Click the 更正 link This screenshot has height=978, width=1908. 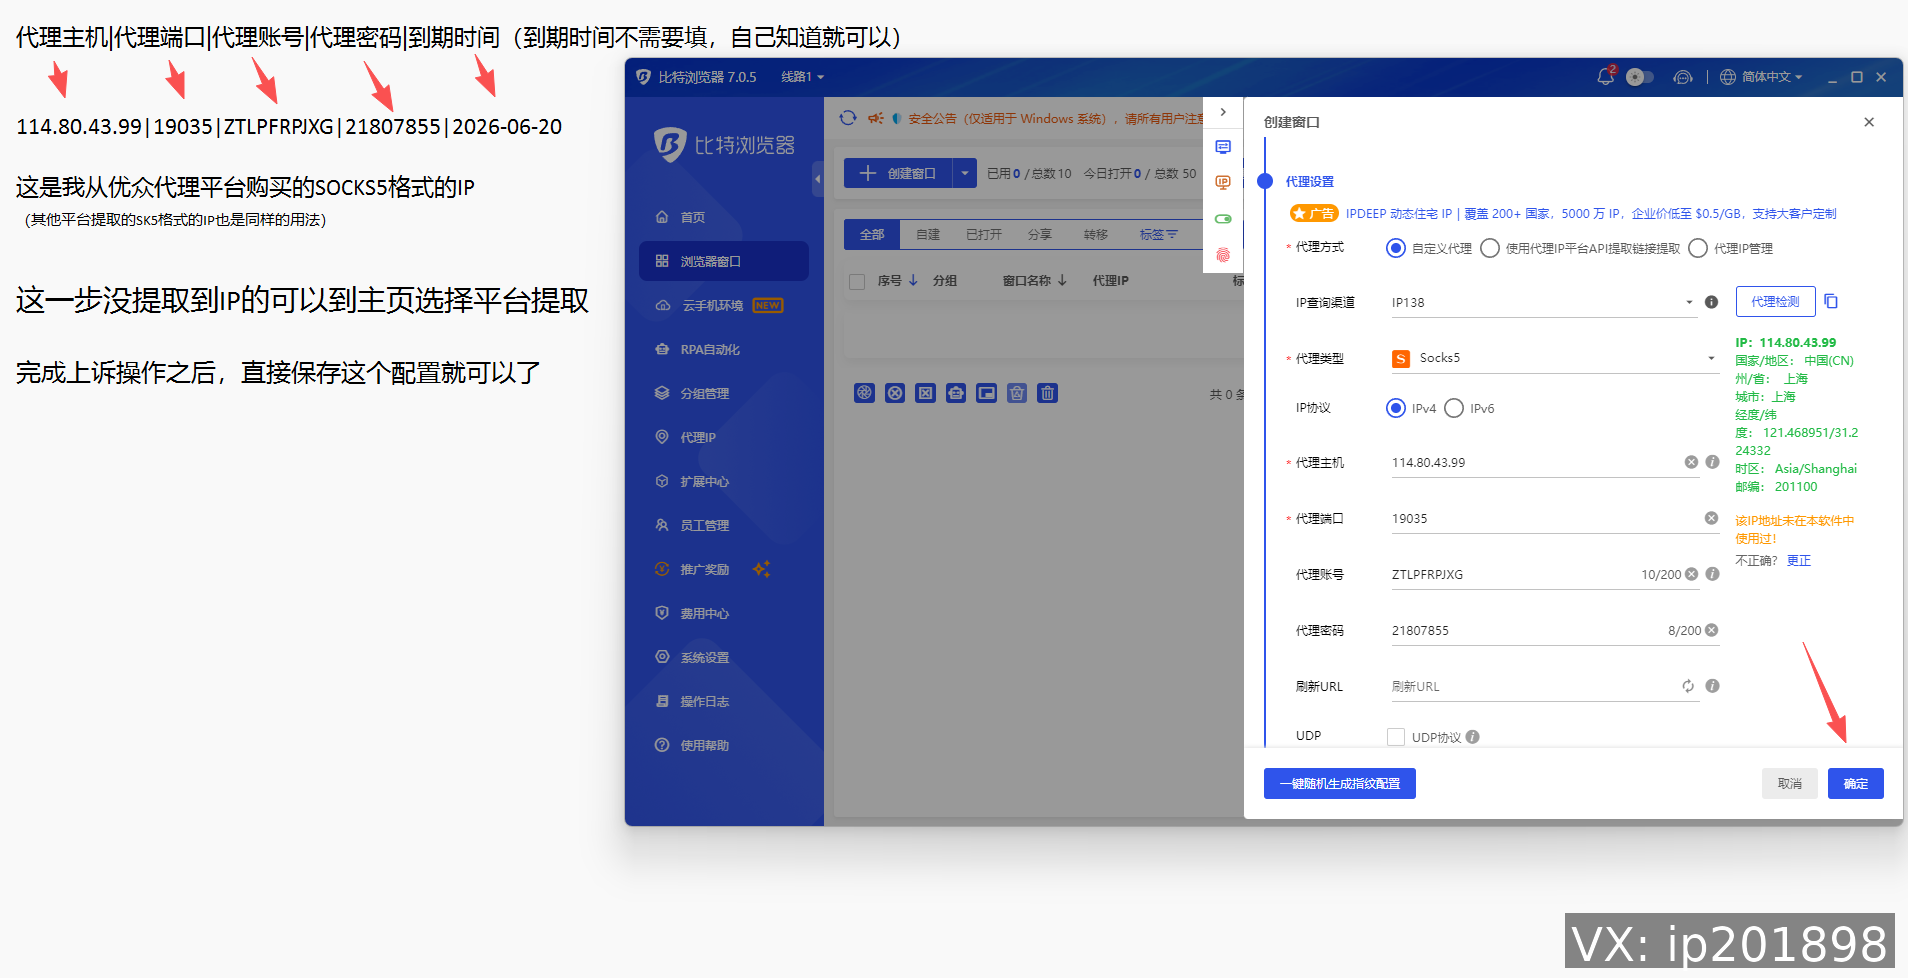[x=1799, y=560]
